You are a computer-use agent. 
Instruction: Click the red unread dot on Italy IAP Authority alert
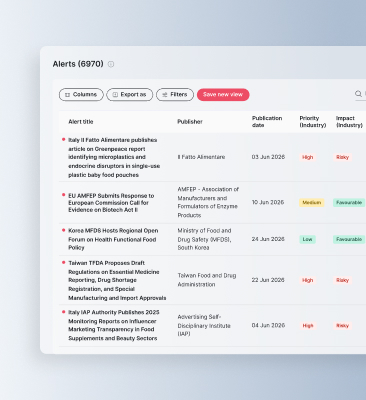[x=63, y=312]
